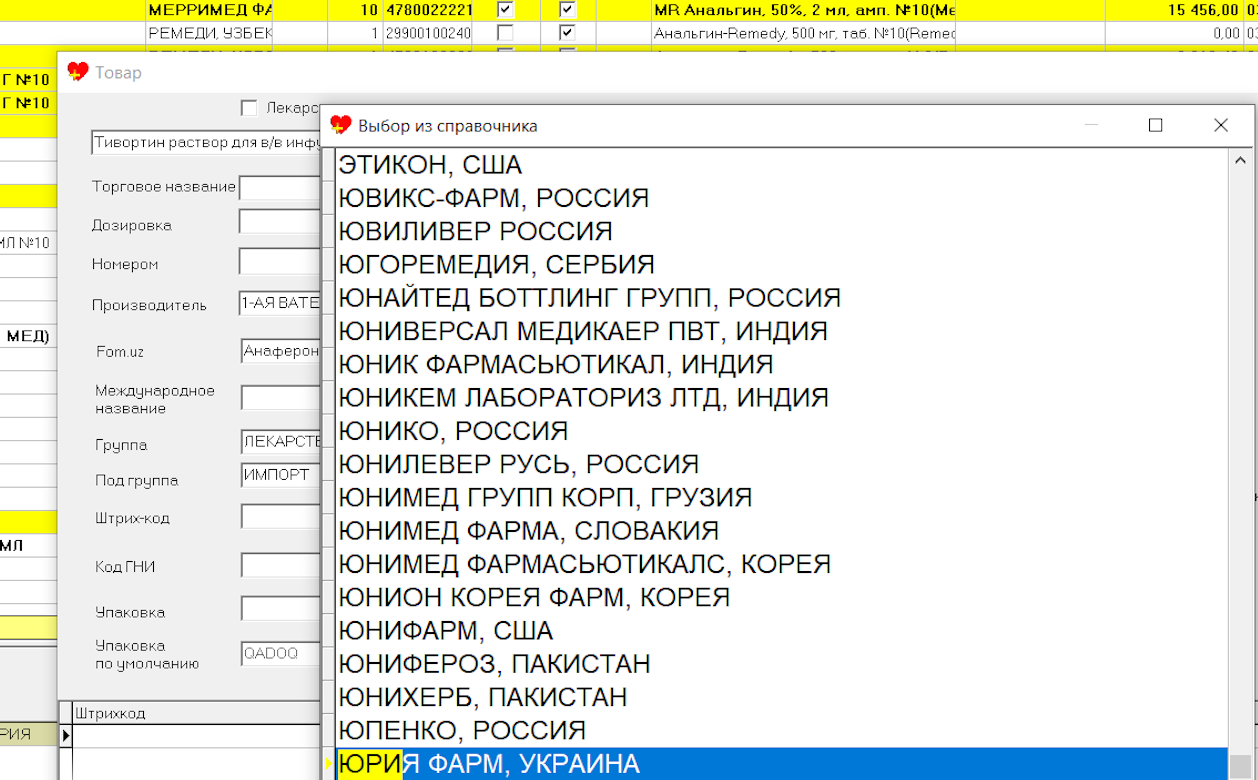
Task: Click the Номером input field
Action: (x=279, y=263)
